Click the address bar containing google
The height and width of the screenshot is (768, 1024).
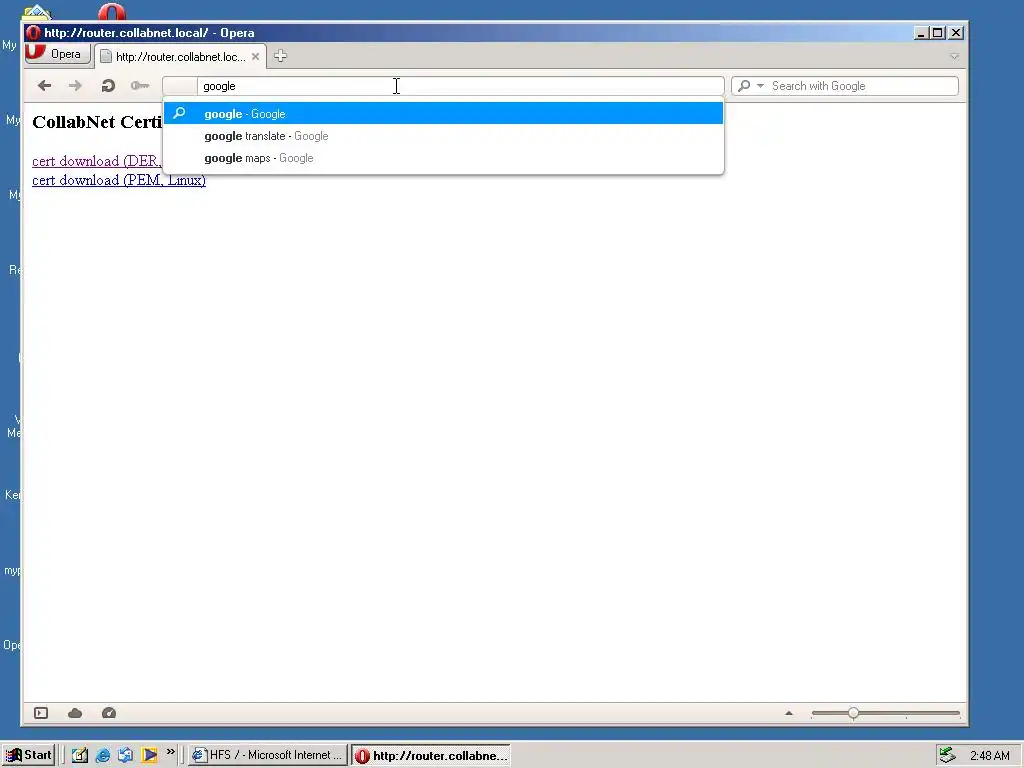(443, 86)
